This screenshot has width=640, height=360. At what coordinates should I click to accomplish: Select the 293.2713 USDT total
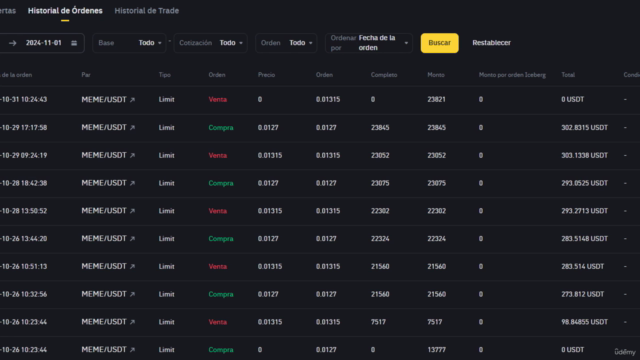584,211
